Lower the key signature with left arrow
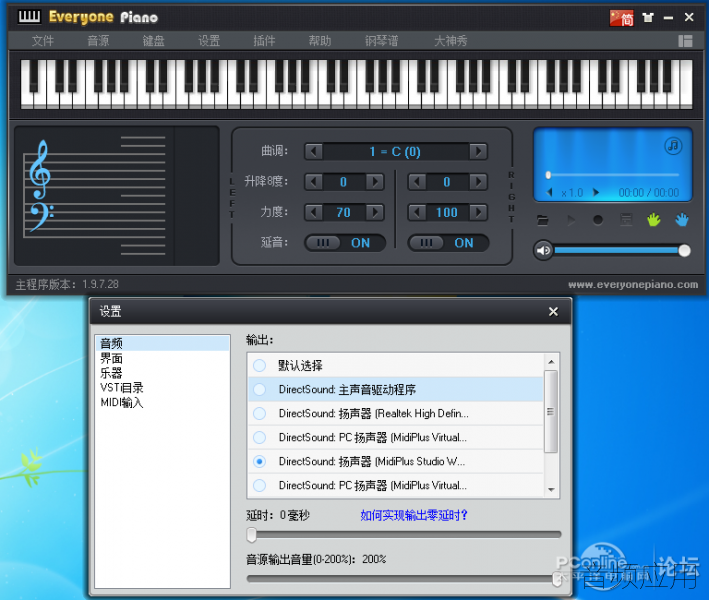Screen dimensions: 709x600 tap(313, 151)
